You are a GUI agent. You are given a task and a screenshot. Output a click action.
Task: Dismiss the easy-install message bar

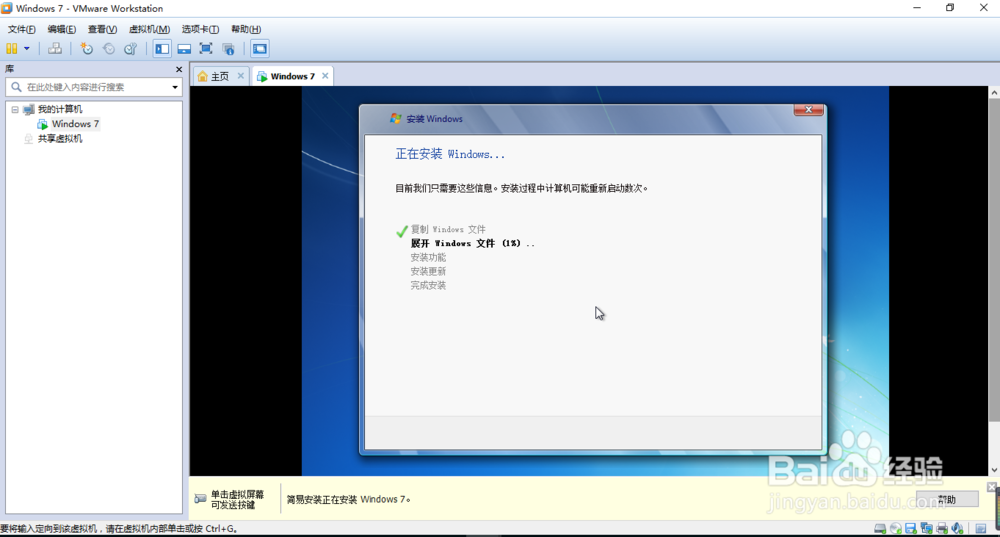pyautogui.click(x=992, y=487)
